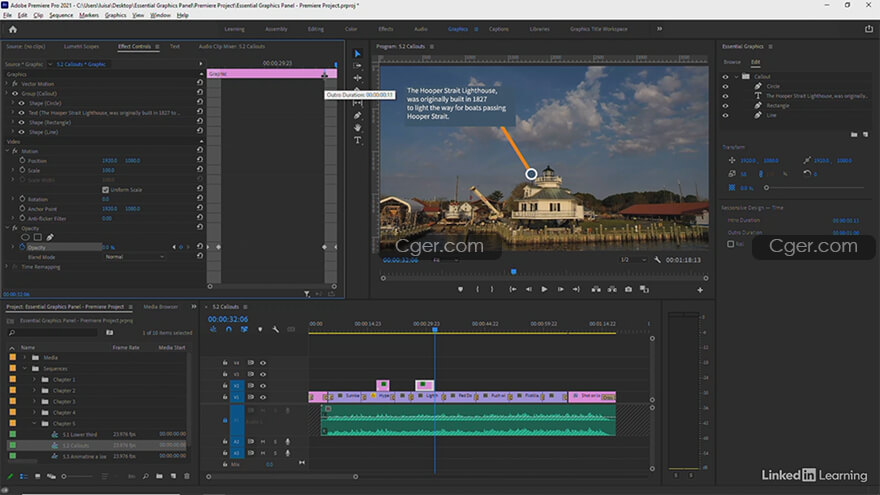Open playback resolution dropdown 1/2
The image size is (880, 495).
pos(632,260)
